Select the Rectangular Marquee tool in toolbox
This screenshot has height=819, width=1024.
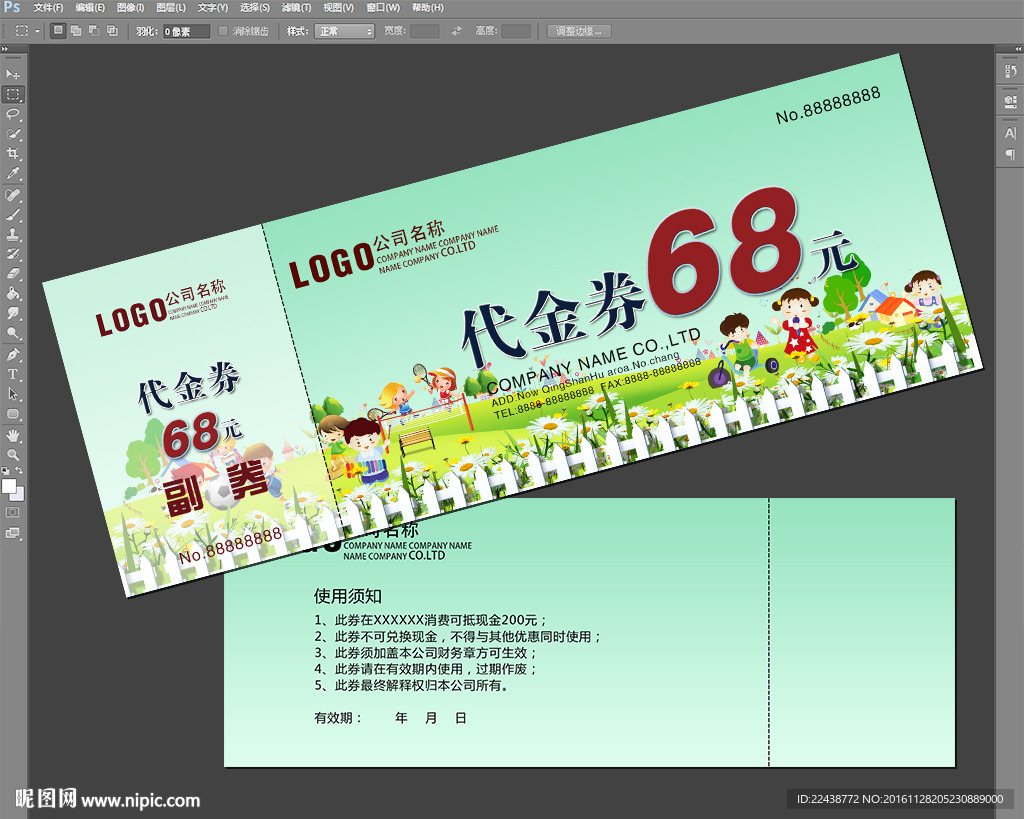pyautogui.click(x=13, y=94)
